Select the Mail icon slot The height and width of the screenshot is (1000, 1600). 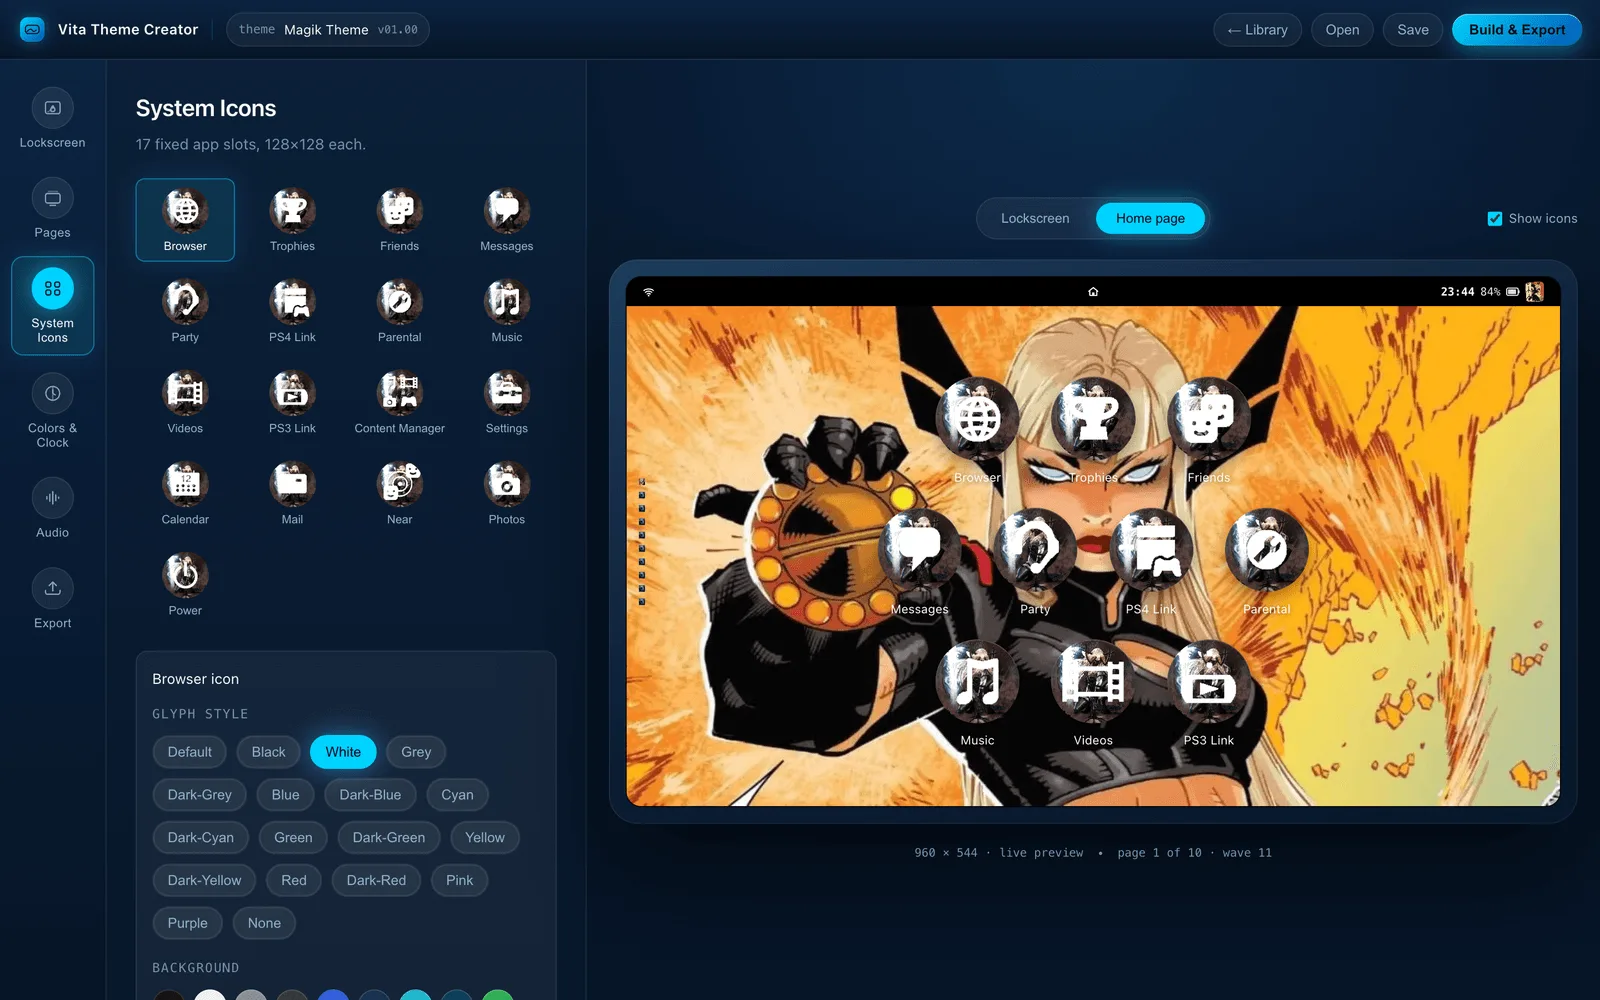292,493
